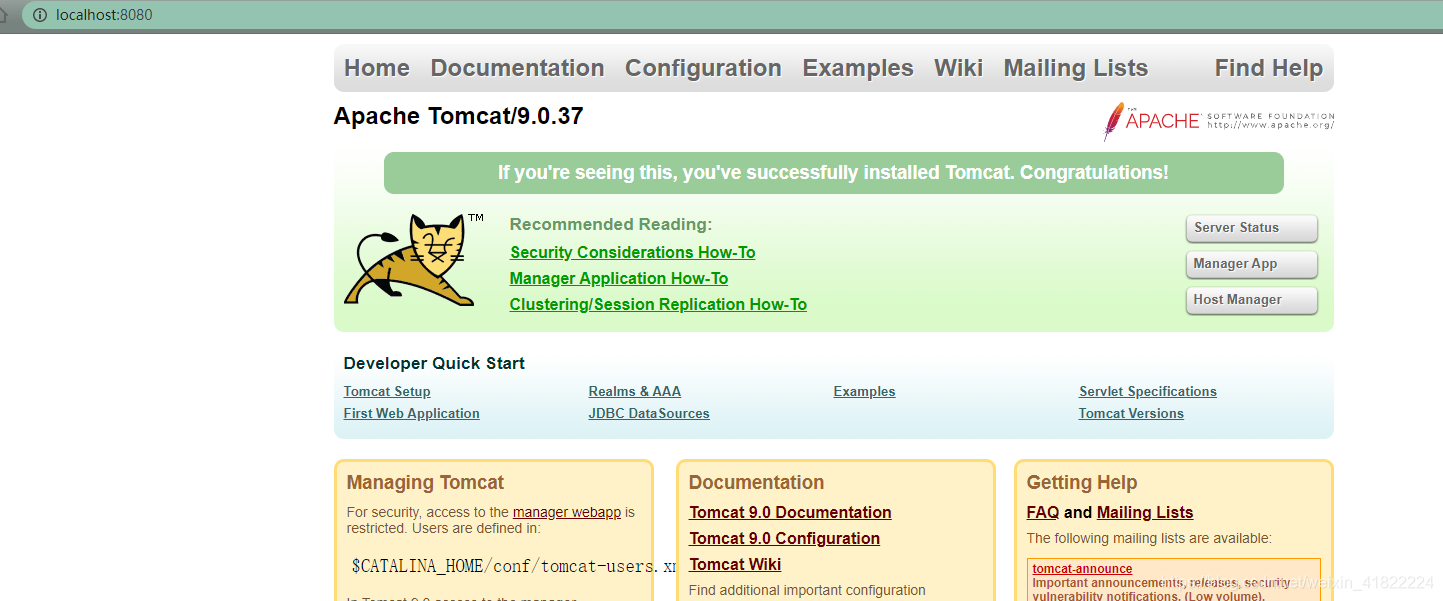This screenshot has width=1443, height=601.
Task: Click the Apache Tomcat/9.0.37 heading
Action: point(458,116)
